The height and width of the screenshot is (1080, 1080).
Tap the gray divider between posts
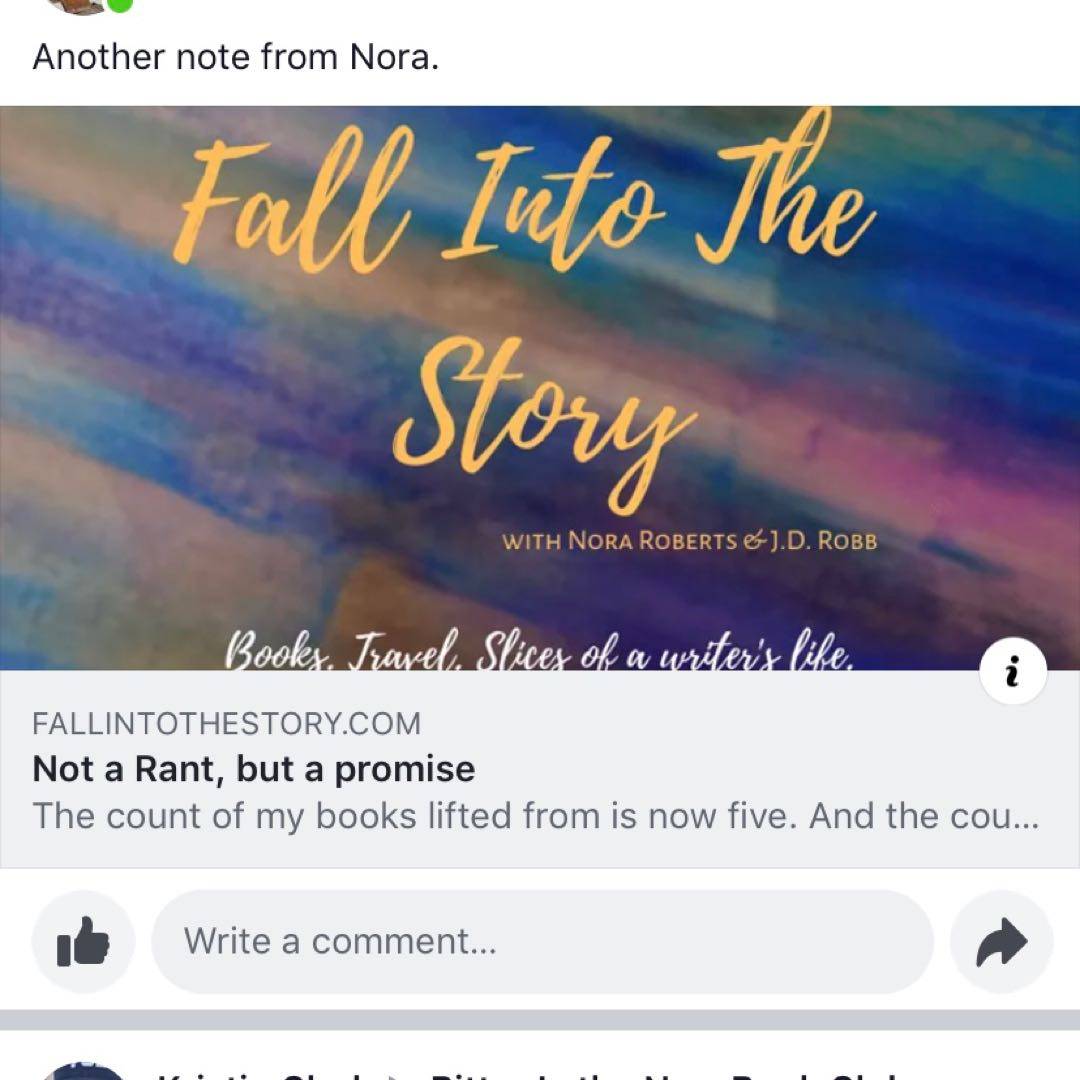tap(540, 1019)
